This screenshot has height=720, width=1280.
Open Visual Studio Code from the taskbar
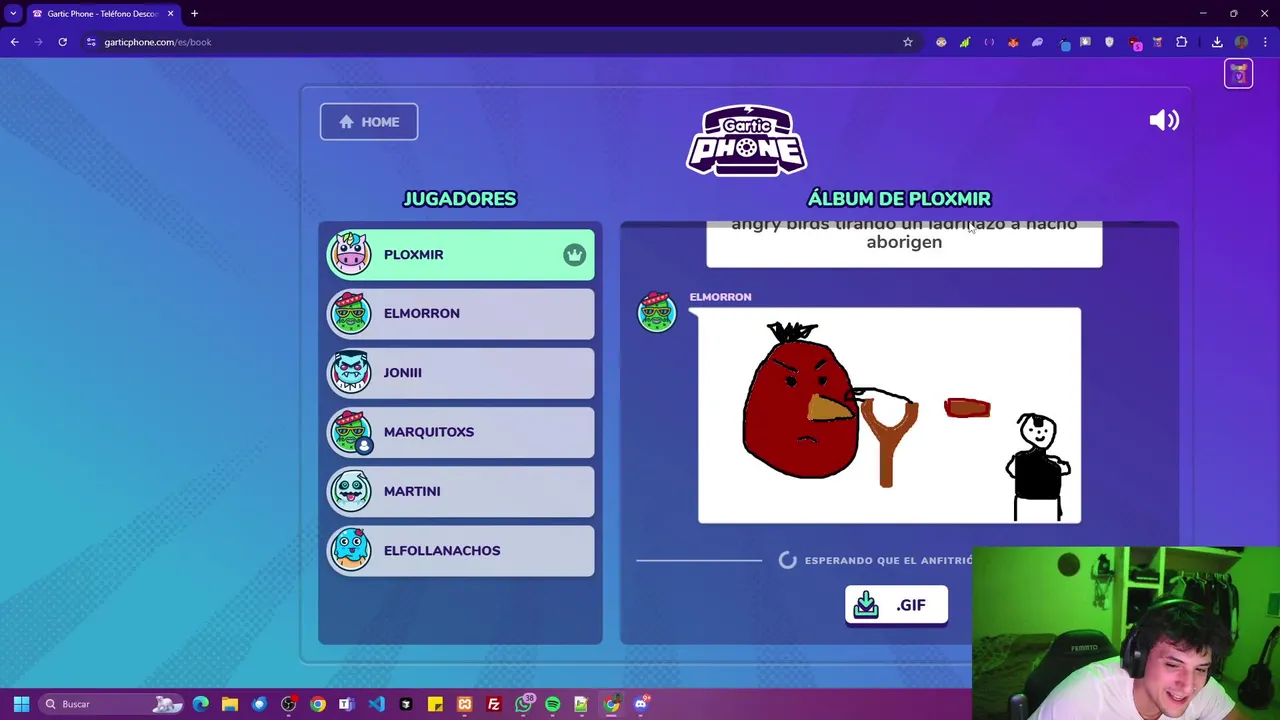(x=376, y=704)
